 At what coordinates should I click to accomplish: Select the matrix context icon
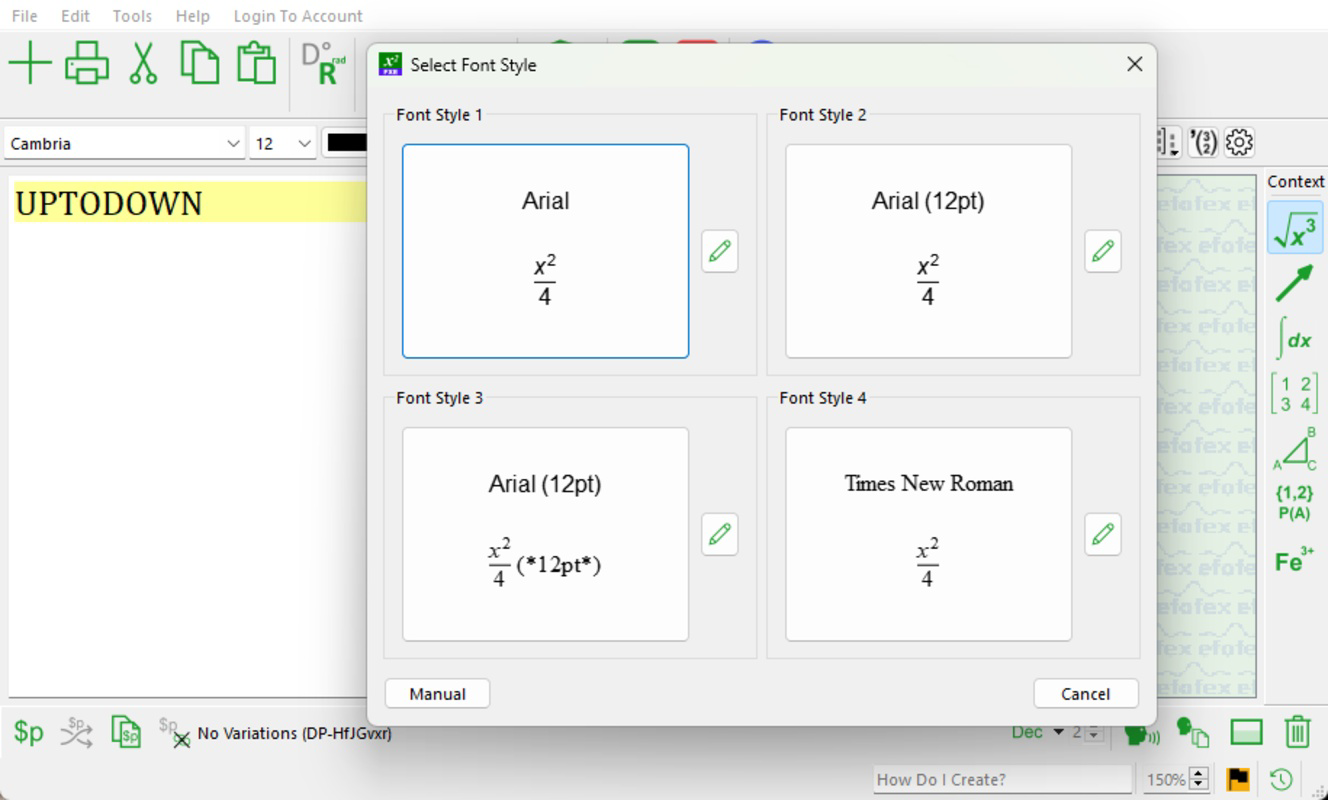tap(1295, 392)
